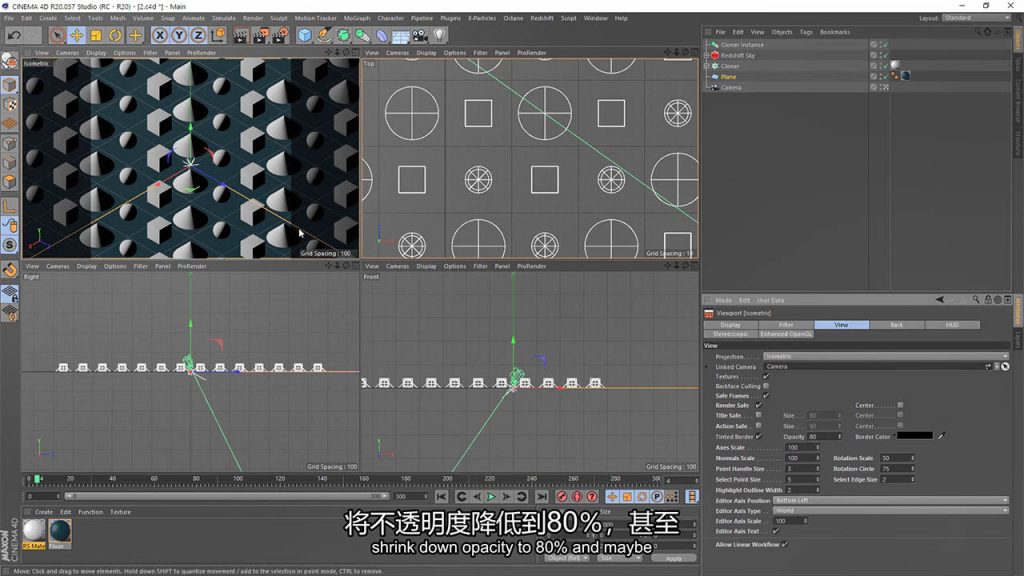Screen dimensions: 1024x576
Task: Go to end of timeline
Action: click(541, 497)
